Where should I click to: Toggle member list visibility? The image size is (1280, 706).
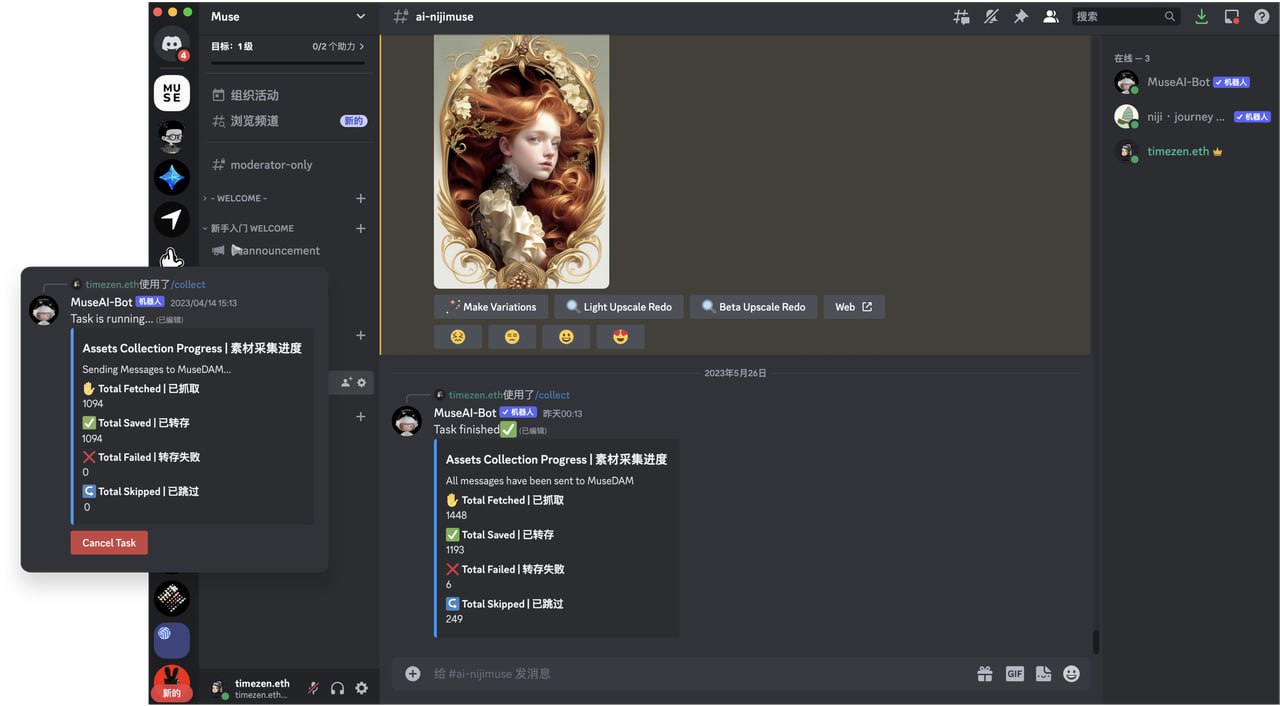(x=1051, y=17)
